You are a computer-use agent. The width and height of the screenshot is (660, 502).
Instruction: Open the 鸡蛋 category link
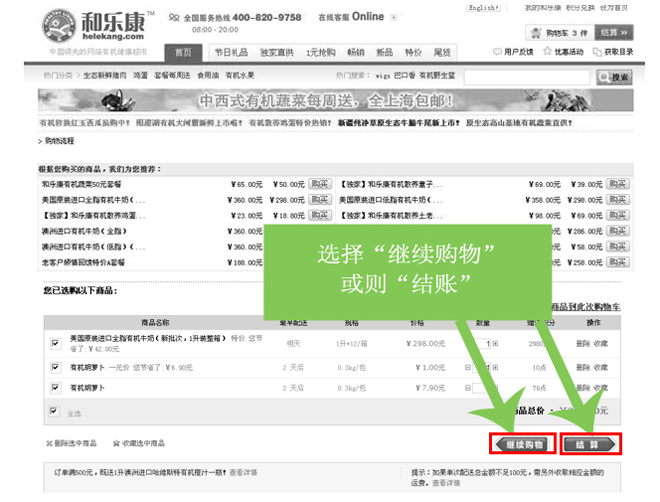pos(141,75)
